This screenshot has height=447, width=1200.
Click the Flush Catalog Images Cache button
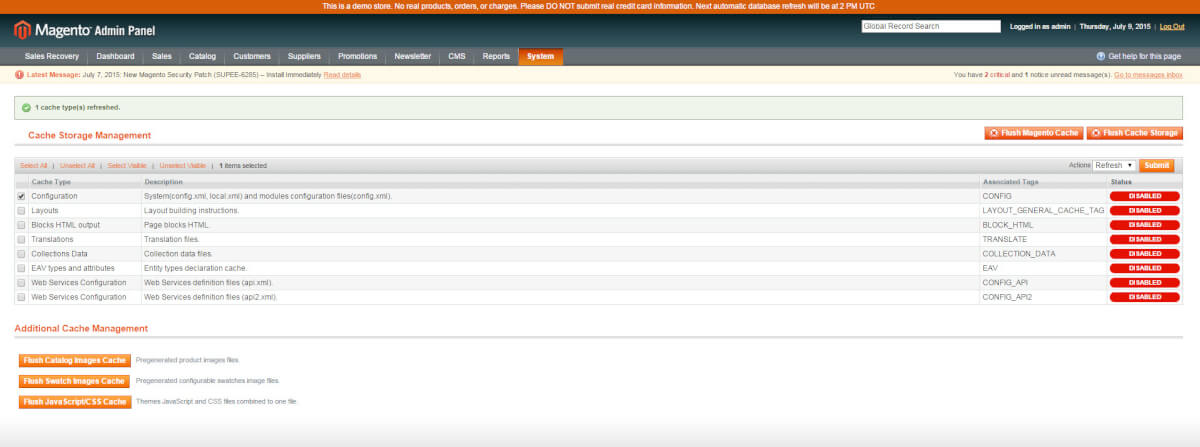(75, 360)
